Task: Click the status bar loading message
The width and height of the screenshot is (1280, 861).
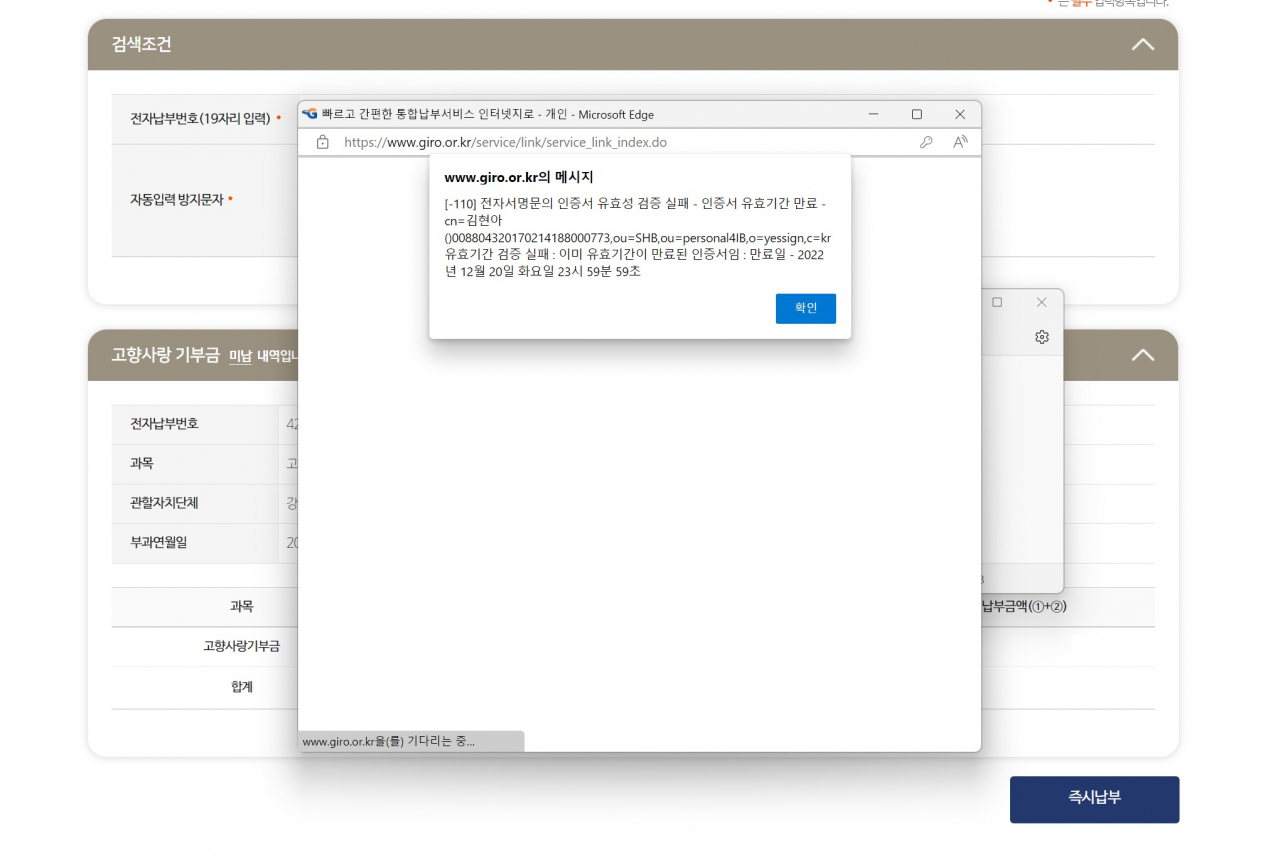Action: click(389, 742)
